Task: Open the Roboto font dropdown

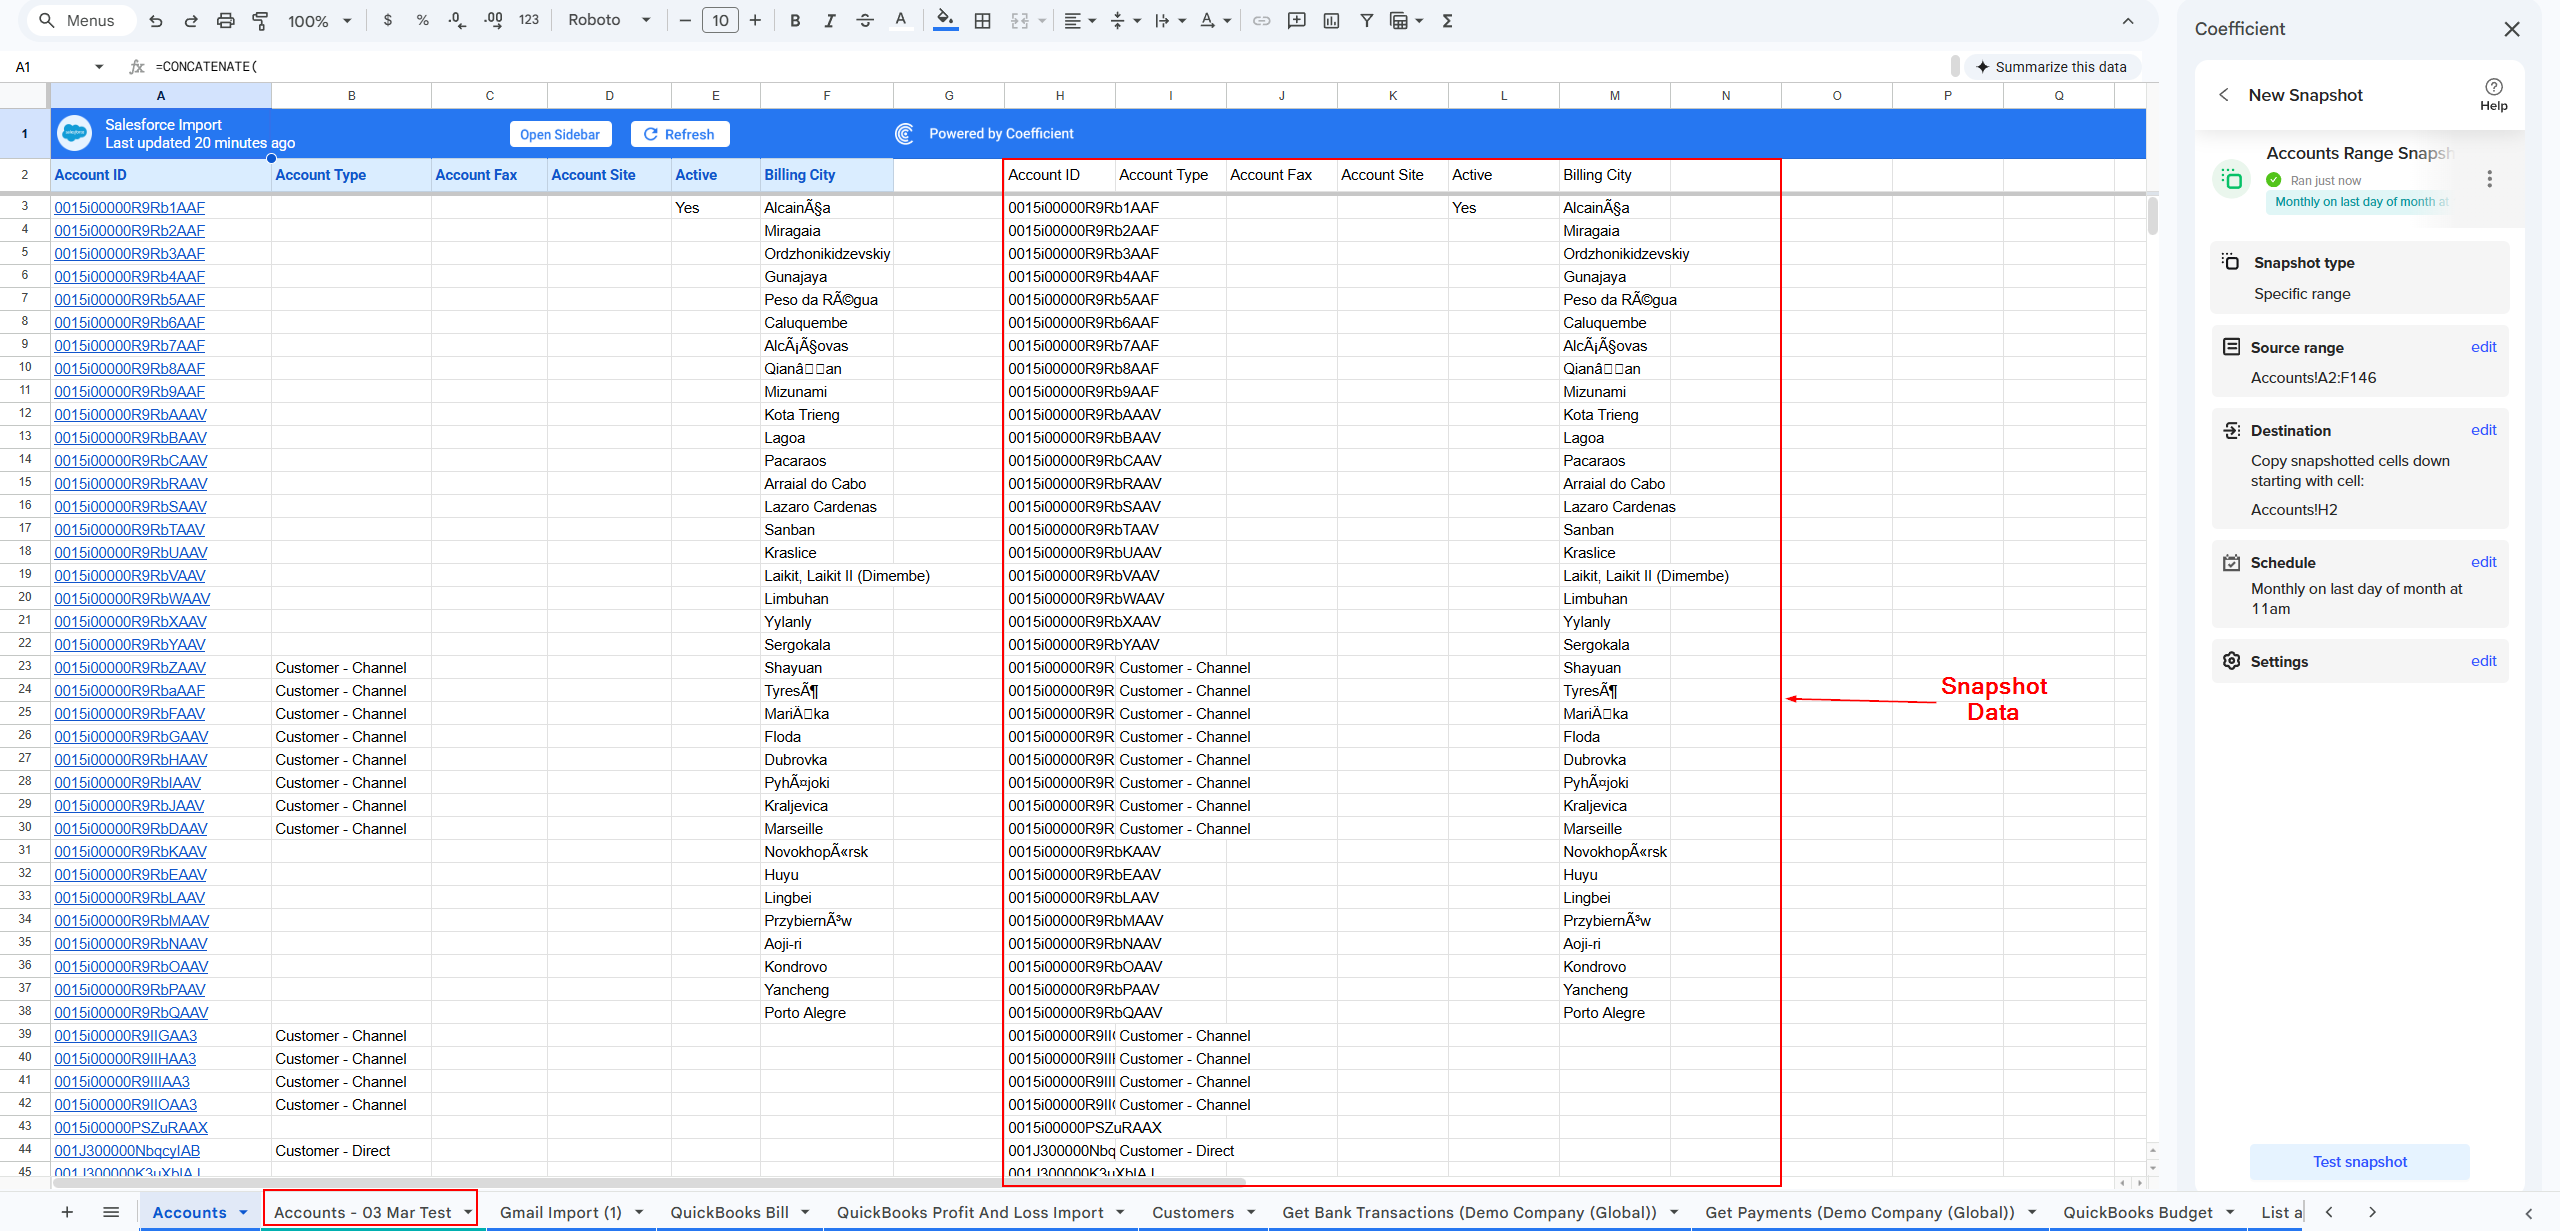Action: [609, 20]
